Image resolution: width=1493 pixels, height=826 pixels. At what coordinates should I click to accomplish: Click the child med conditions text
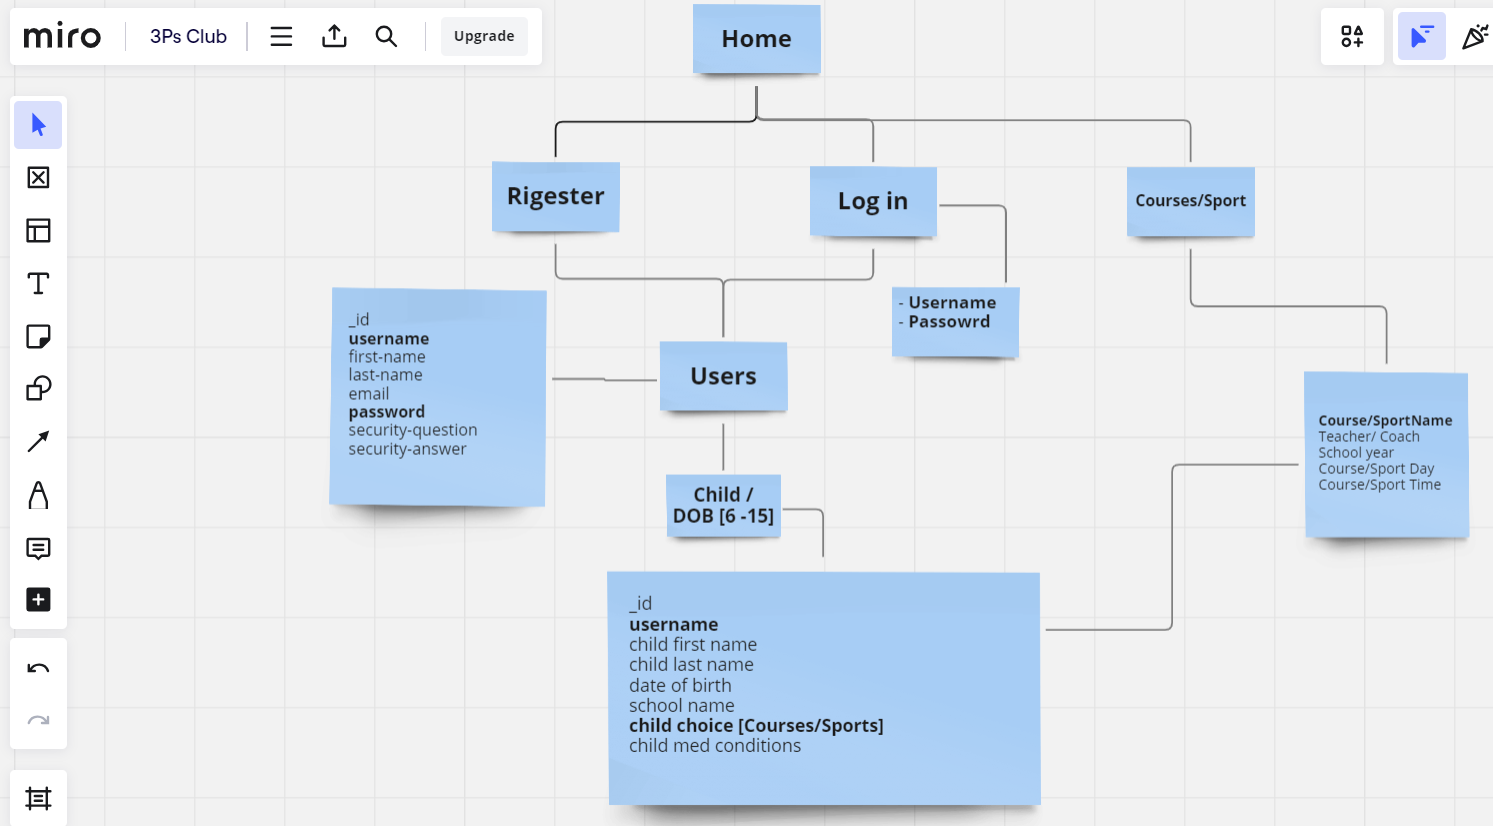tap(715, 746)
